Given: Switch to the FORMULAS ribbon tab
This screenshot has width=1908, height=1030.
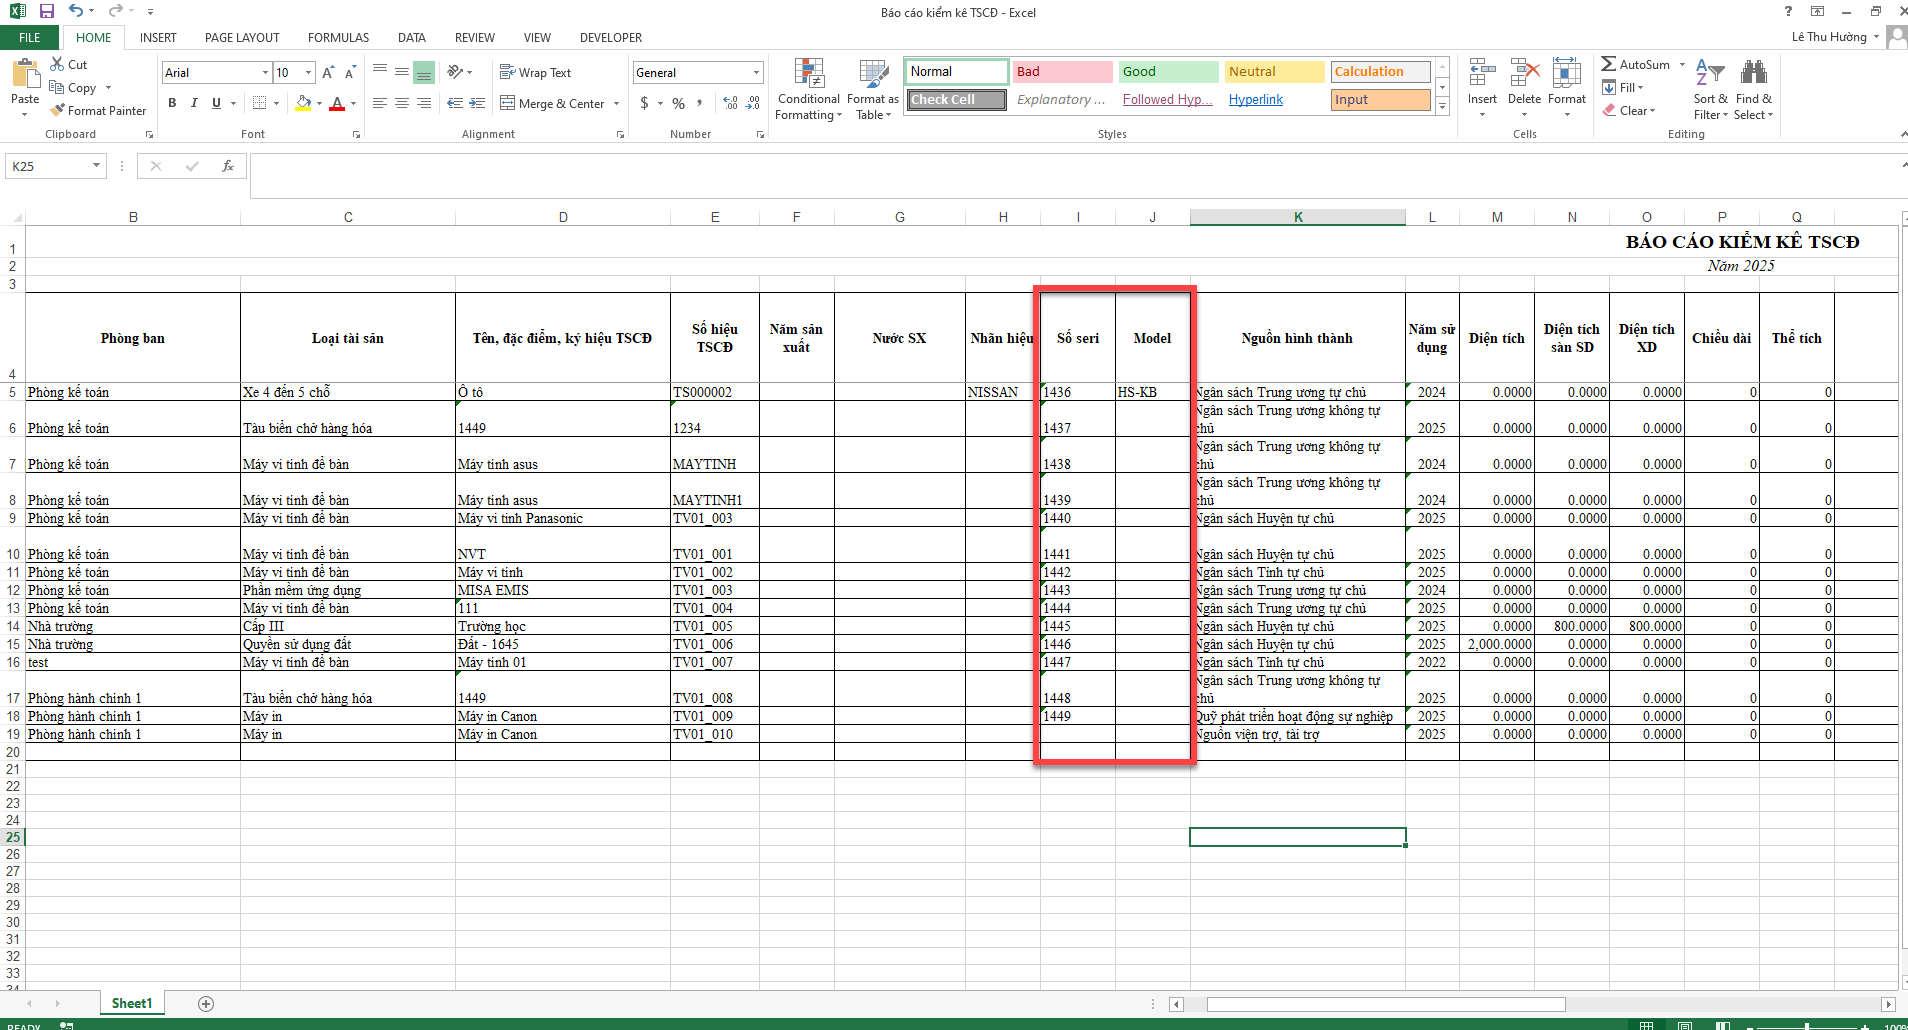Looking at the screenshot, I should point(338,38).
